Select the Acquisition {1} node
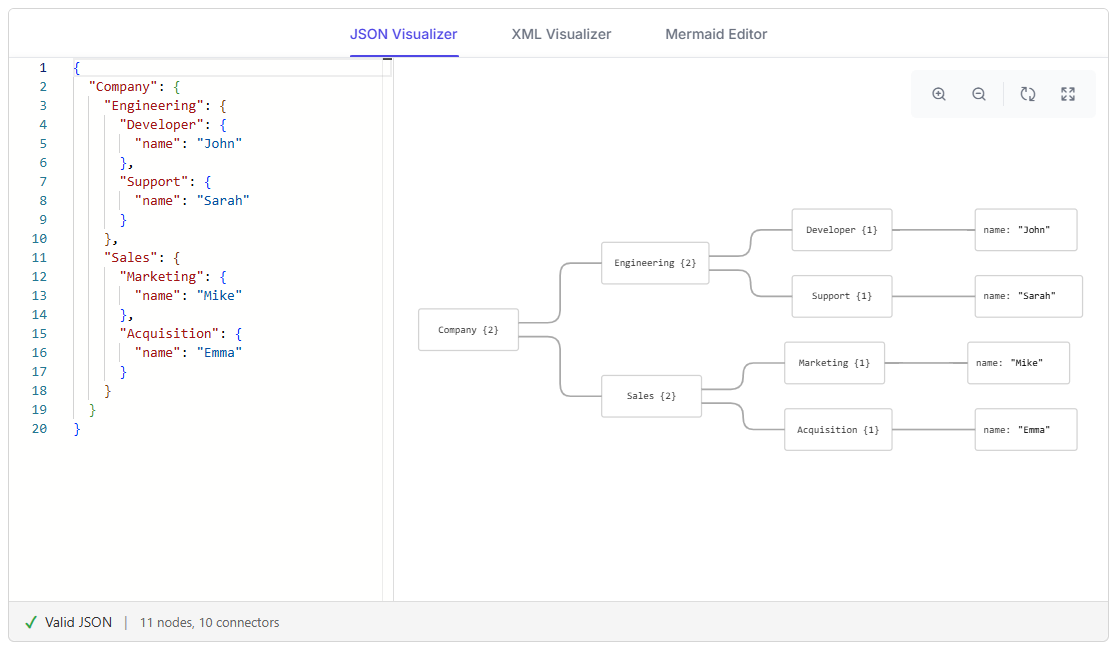 pyautogui.click(x=838, y=429)
